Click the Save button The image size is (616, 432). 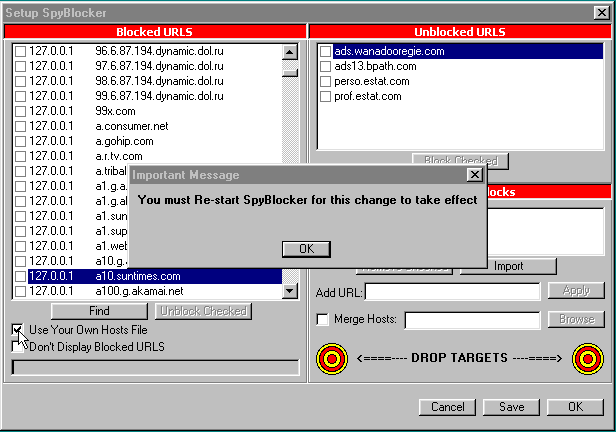pyautogui.click(x=512, y=407)
